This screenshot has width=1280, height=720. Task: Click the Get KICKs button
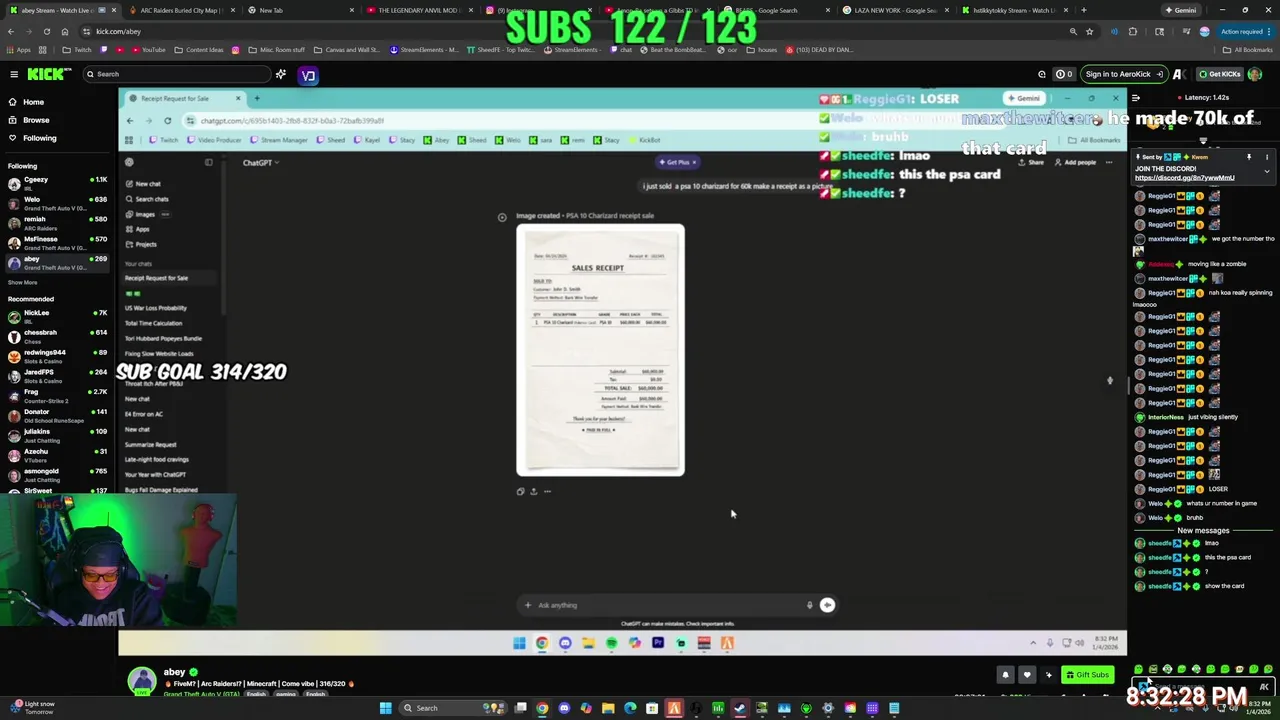[x=1219, y=74]
